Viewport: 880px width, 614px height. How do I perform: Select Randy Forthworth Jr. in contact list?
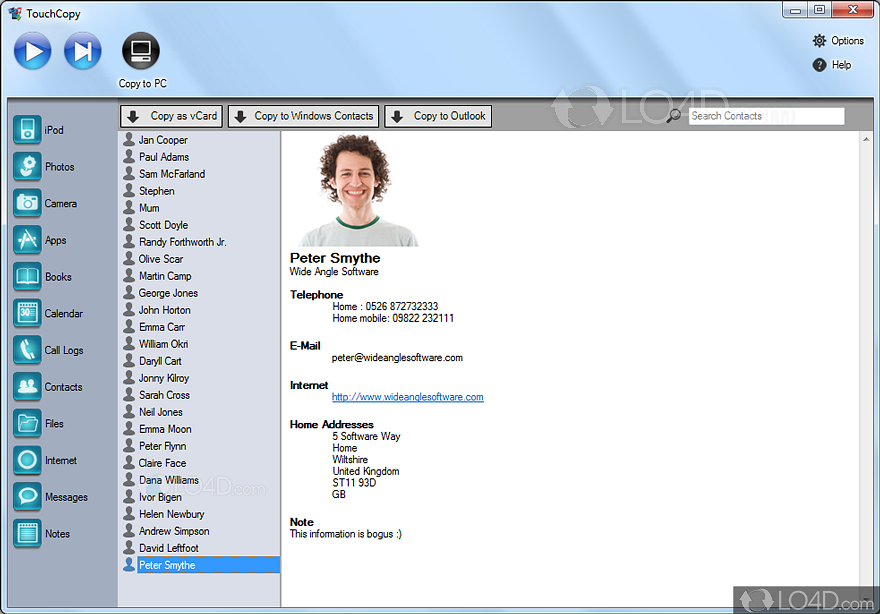(182, 242)
